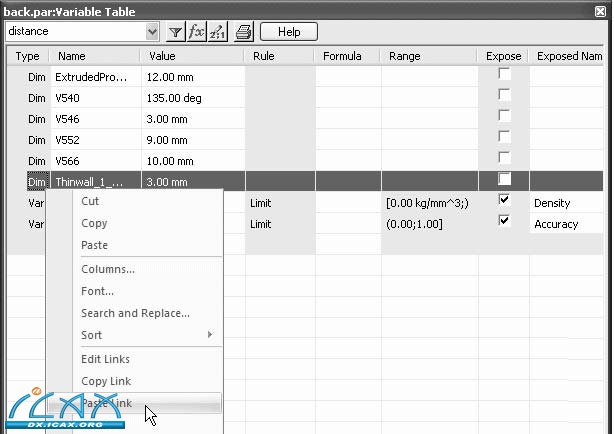614x434 pixels.
Task: Select Paste in the context menu
Action: click(x=134, y=245)
